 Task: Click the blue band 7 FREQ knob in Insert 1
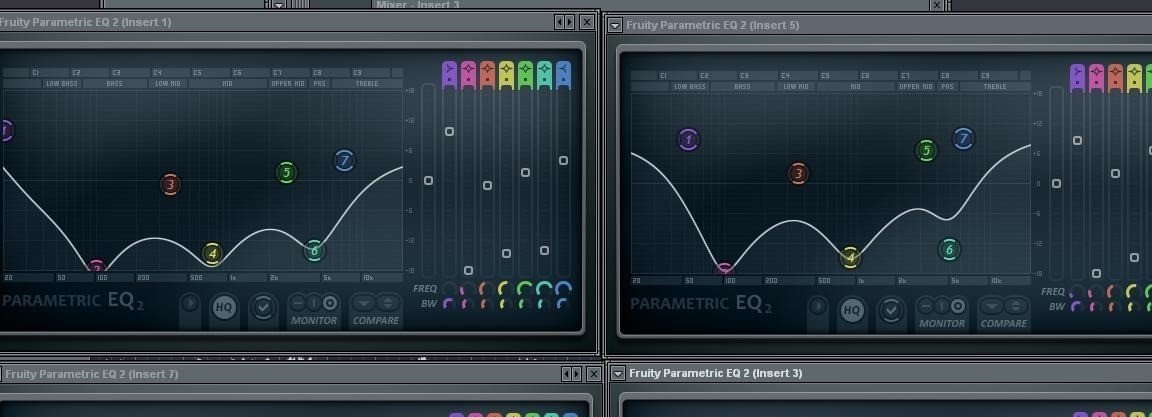[564, 289]
